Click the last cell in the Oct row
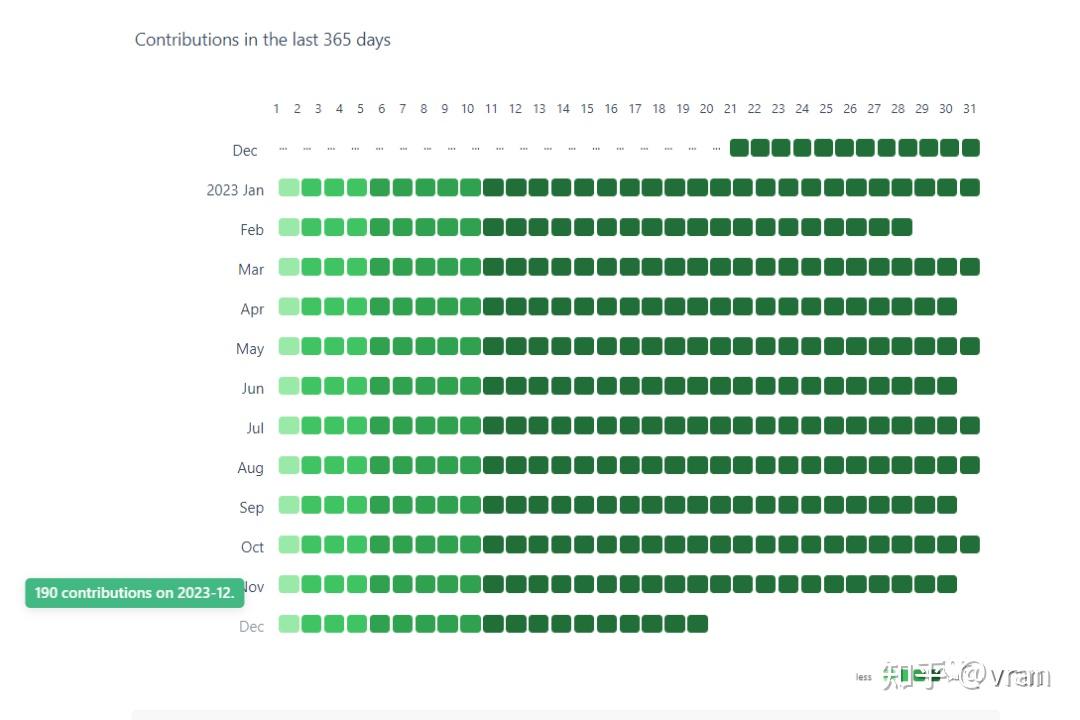This screenshot has width=1080, height=720. coord(970,545)
